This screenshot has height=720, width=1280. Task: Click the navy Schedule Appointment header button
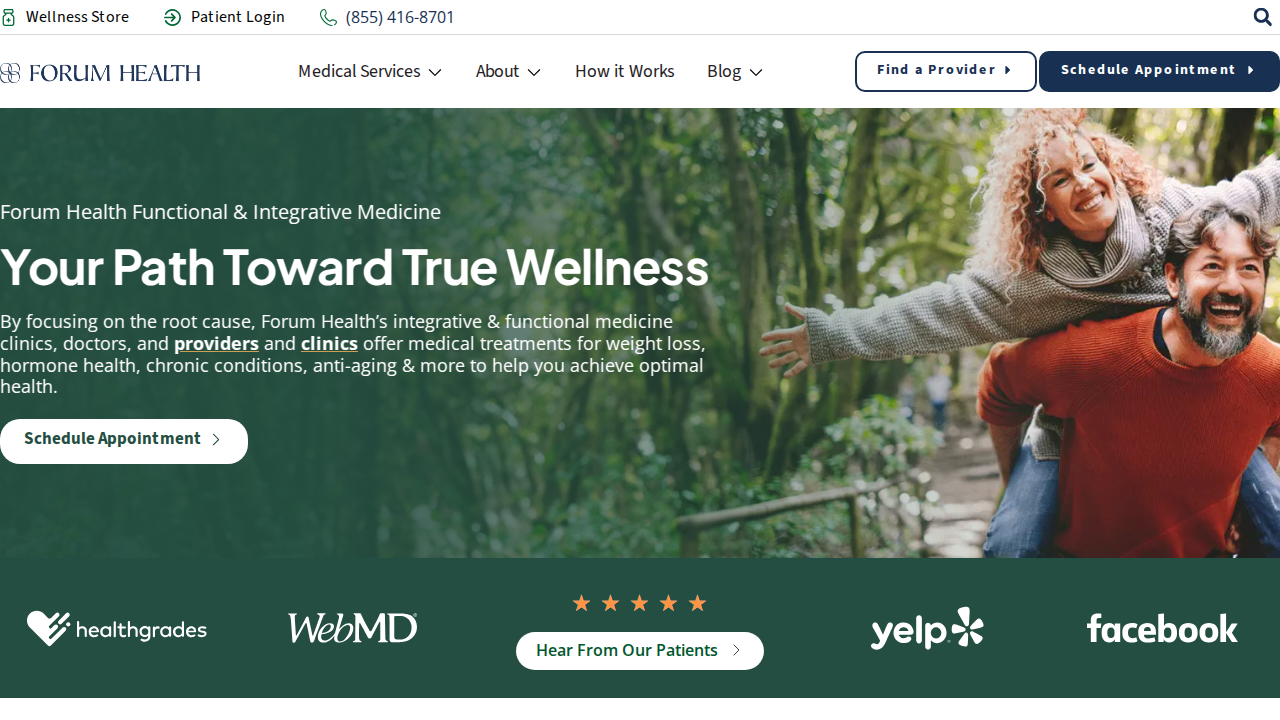pos(1159,71)
